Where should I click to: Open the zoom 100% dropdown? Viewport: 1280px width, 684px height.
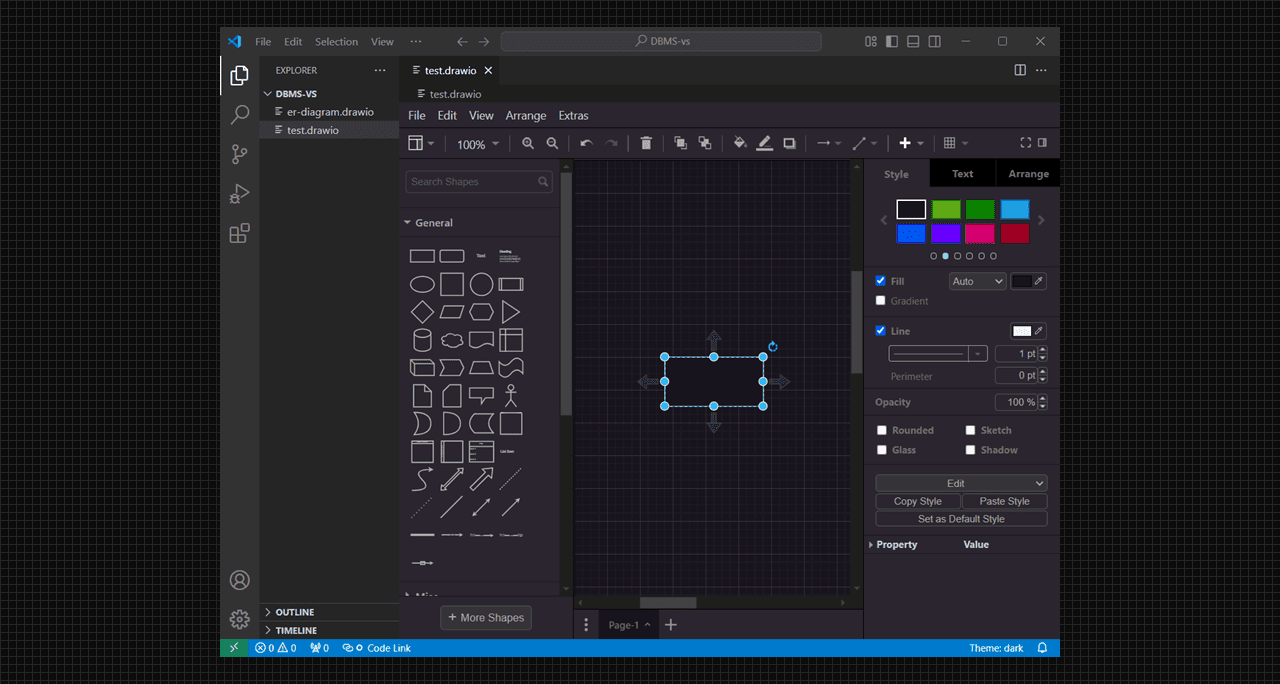[x=477, y=145]
